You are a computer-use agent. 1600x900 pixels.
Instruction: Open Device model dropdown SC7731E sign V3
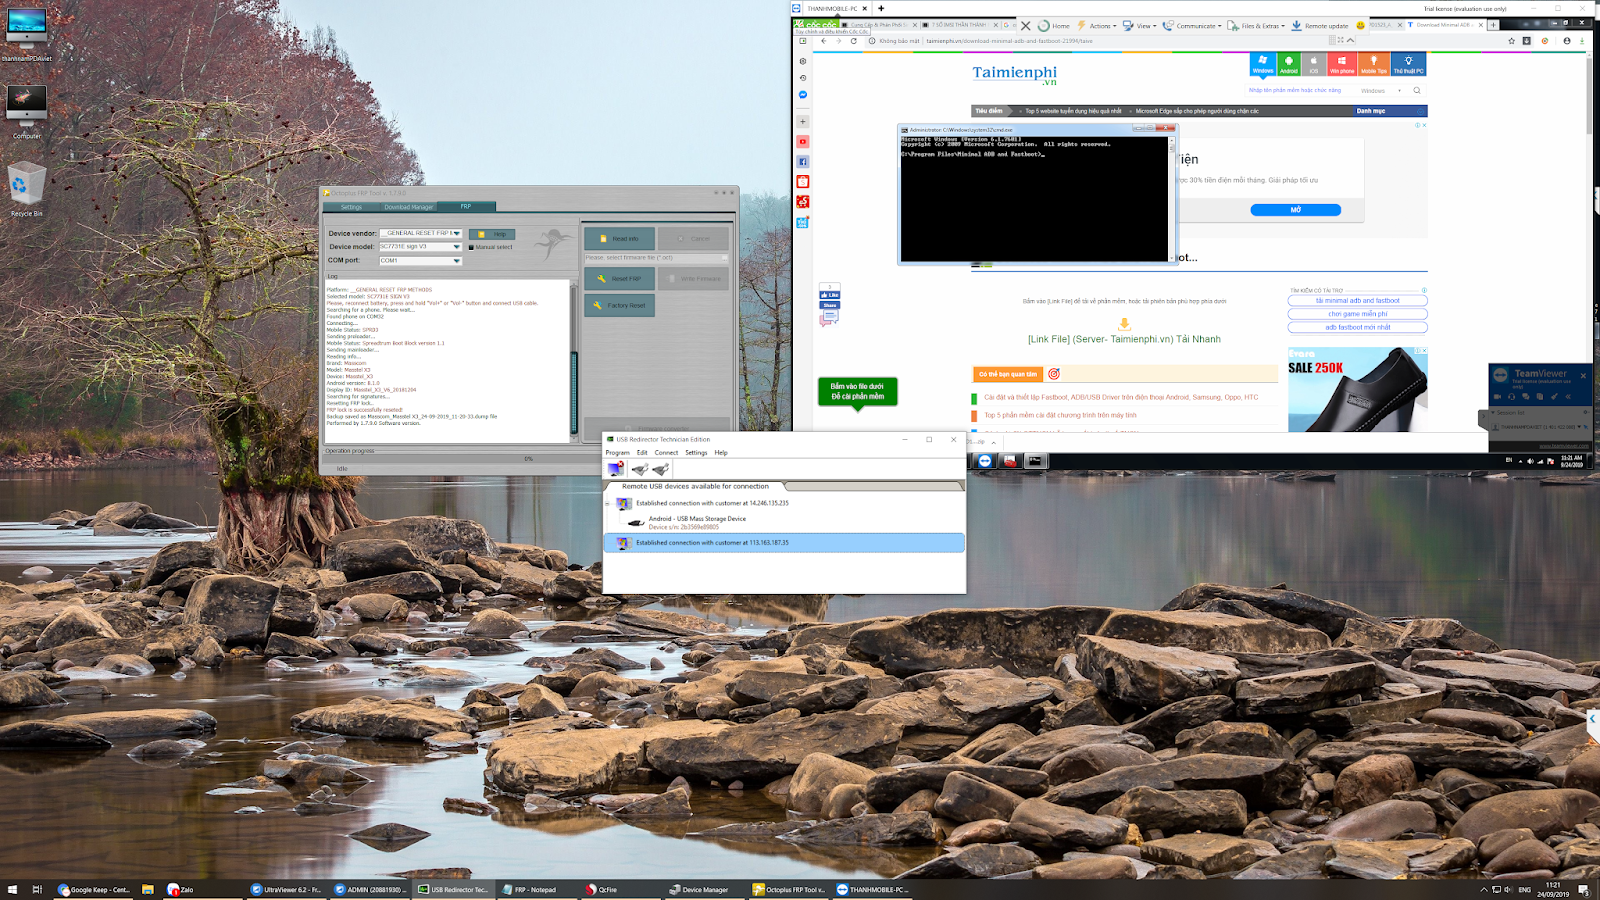tap(421, 246)
